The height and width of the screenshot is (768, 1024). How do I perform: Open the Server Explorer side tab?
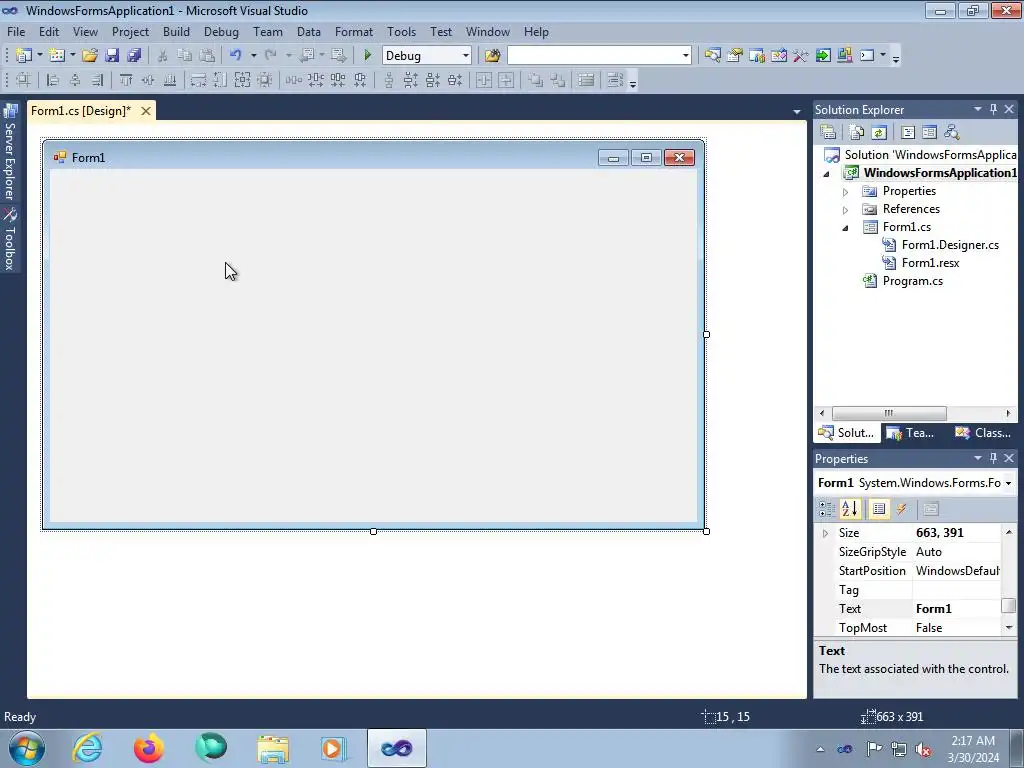[10, 152]
